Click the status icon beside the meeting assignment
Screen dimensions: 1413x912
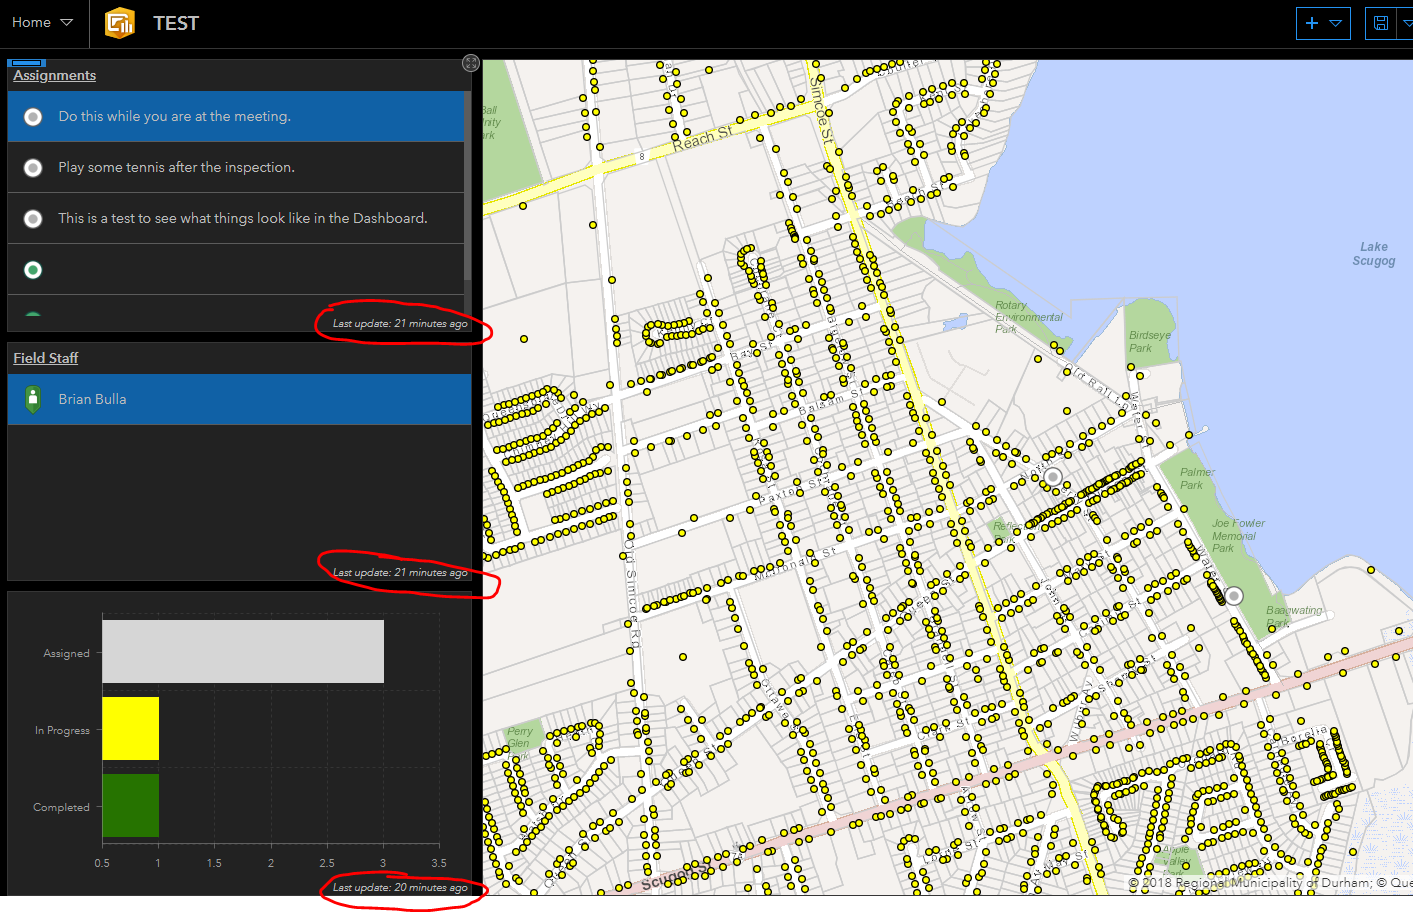[33, 117]
